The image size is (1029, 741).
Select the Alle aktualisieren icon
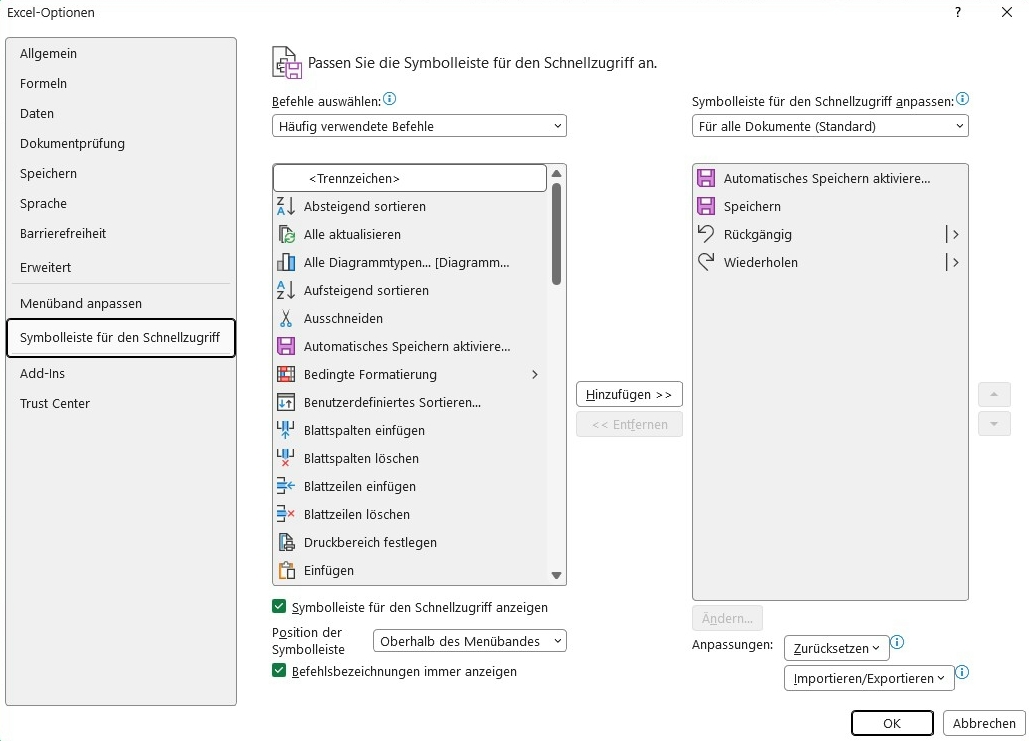pos(286,234)
